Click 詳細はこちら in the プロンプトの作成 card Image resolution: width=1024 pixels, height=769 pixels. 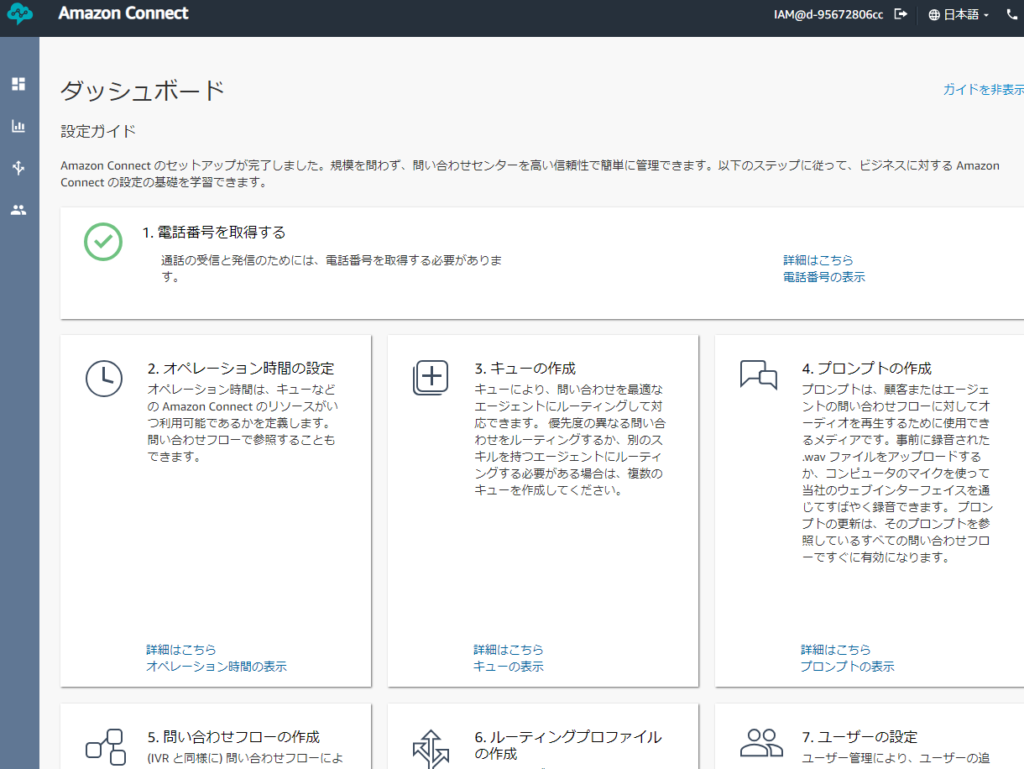click(836, 650)
